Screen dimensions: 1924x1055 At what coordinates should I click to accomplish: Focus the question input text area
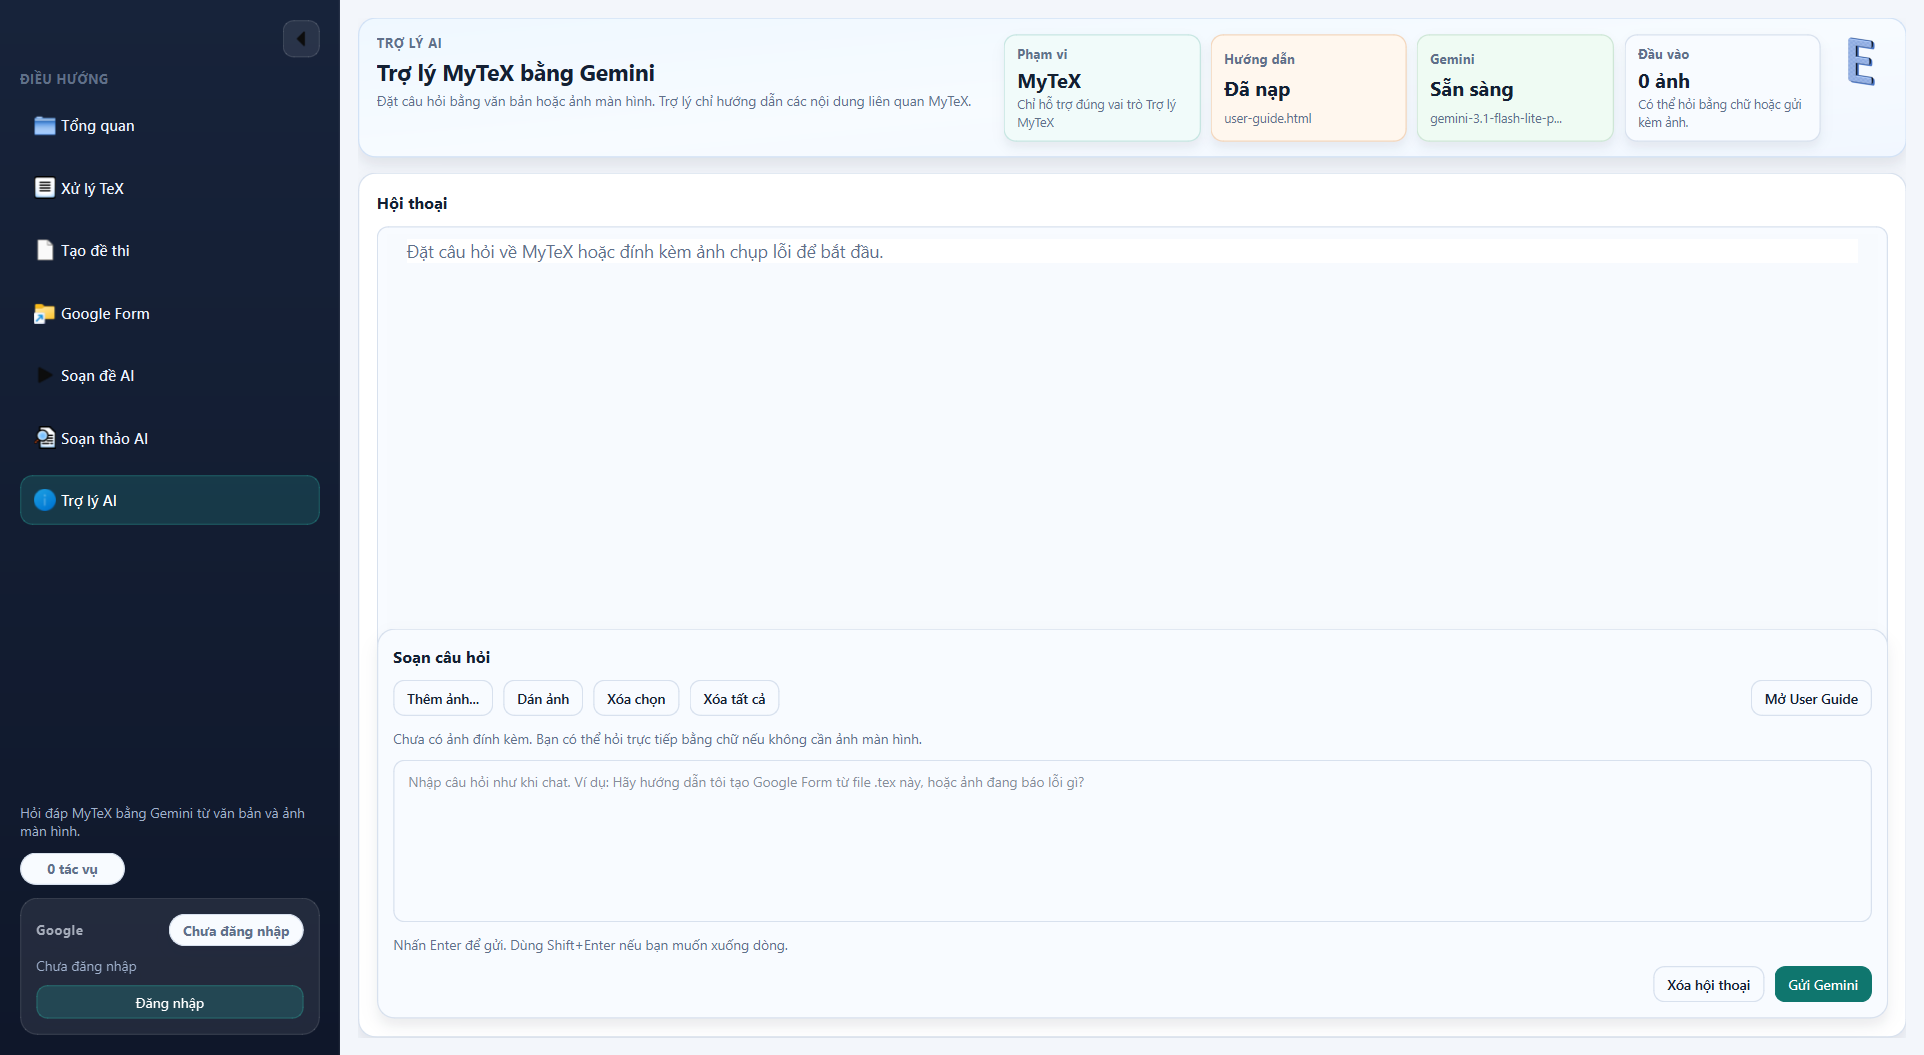pos(1131,840)
